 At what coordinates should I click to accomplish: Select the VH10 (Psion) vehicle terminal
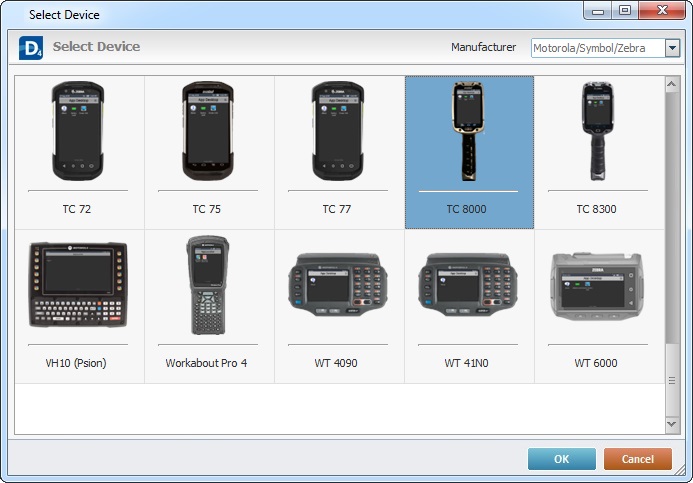click(x=78, y=285)
